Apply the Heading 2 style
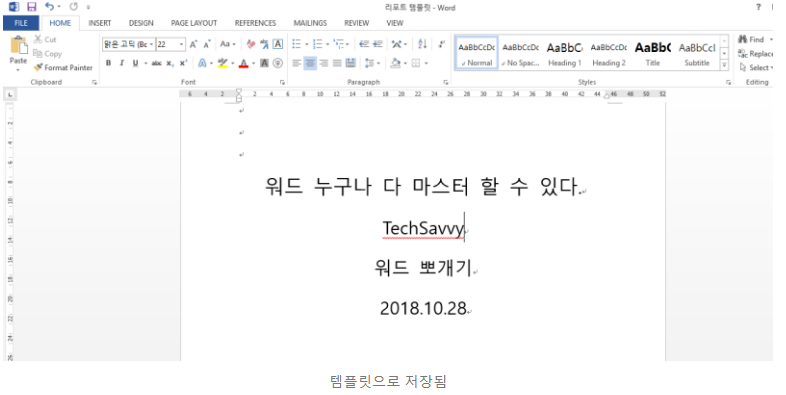Image resolution: width=786 pixels, height=395 pixels. click(609, 53)
